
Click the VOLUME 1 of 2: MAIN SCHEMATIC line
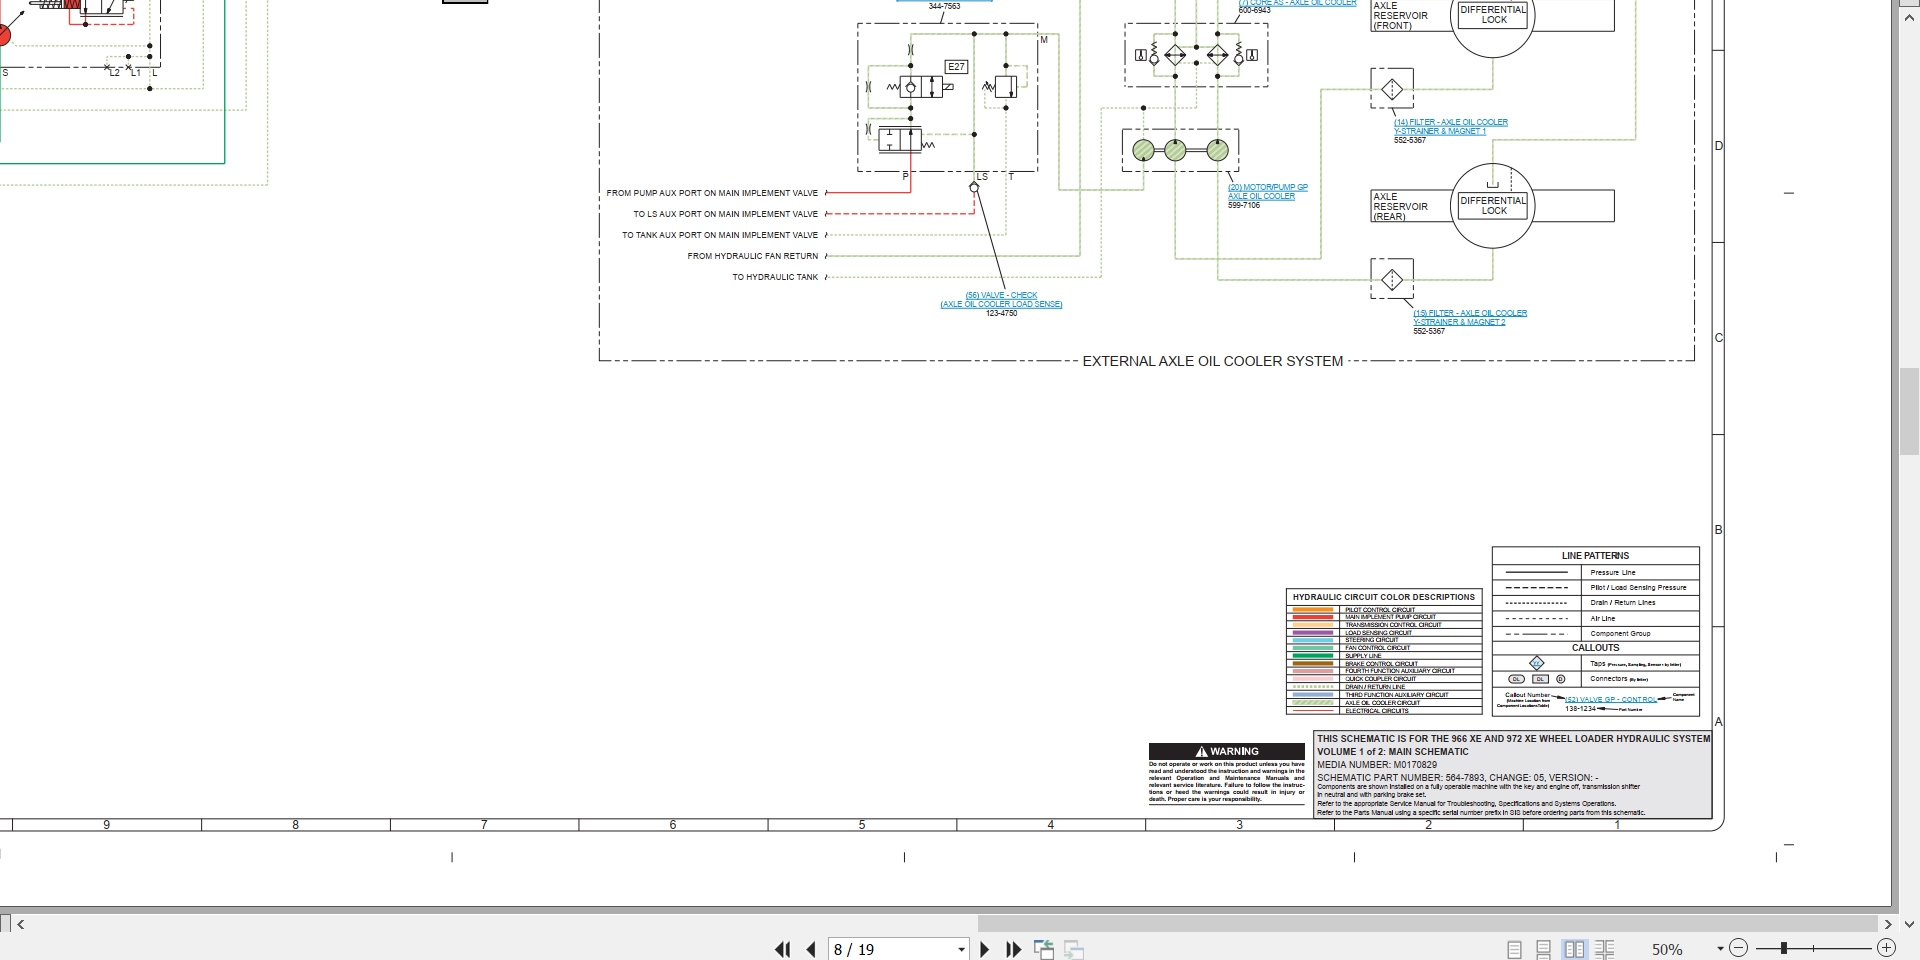point(1392,752)
